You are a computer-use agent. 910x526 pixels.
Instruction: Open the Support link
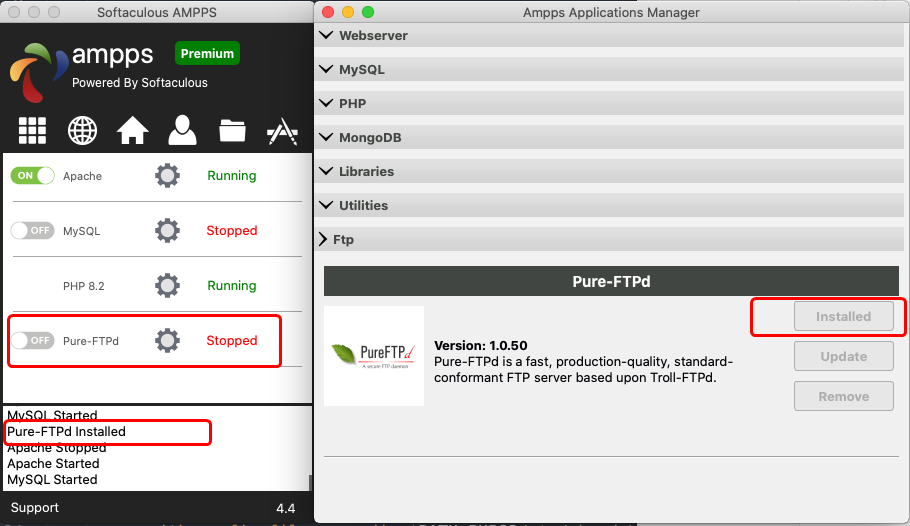35,507
